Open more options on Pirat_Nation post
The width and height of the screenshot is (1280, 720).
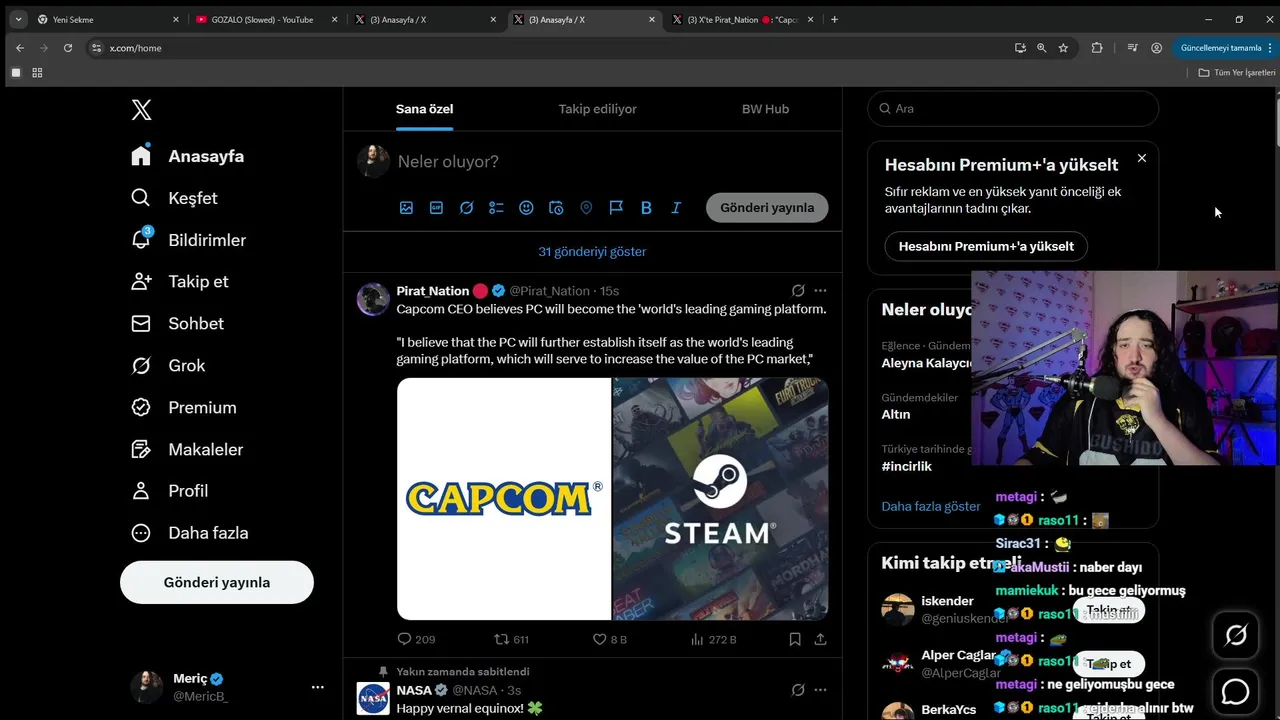(x=820, y=291)
